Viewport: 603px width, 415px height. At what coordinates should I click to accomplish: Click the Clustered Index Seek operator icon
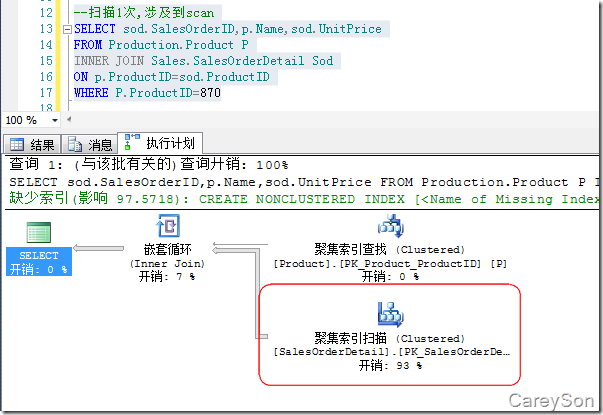point(390,226)
